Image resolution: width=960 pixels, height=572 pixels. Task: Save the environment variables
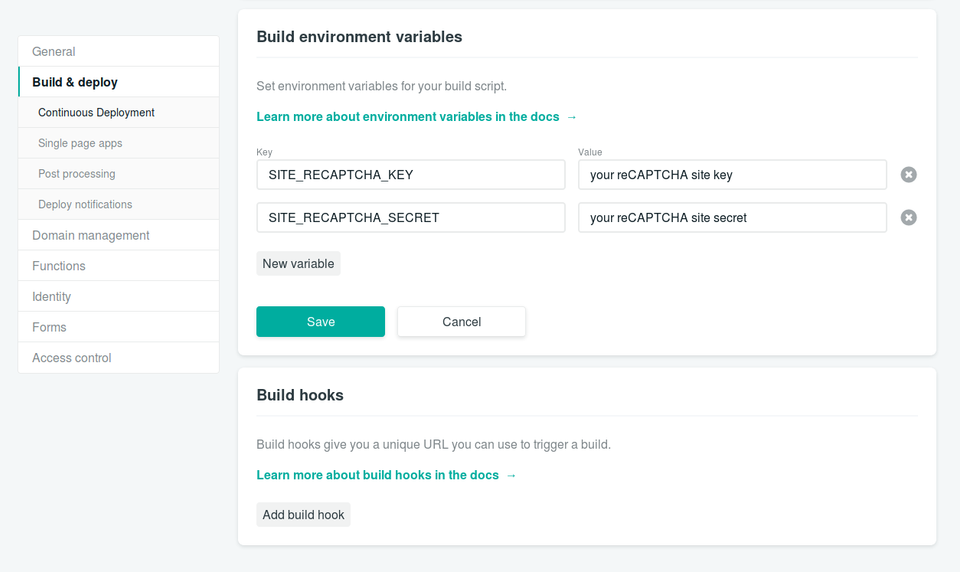[x=320, y=322]
